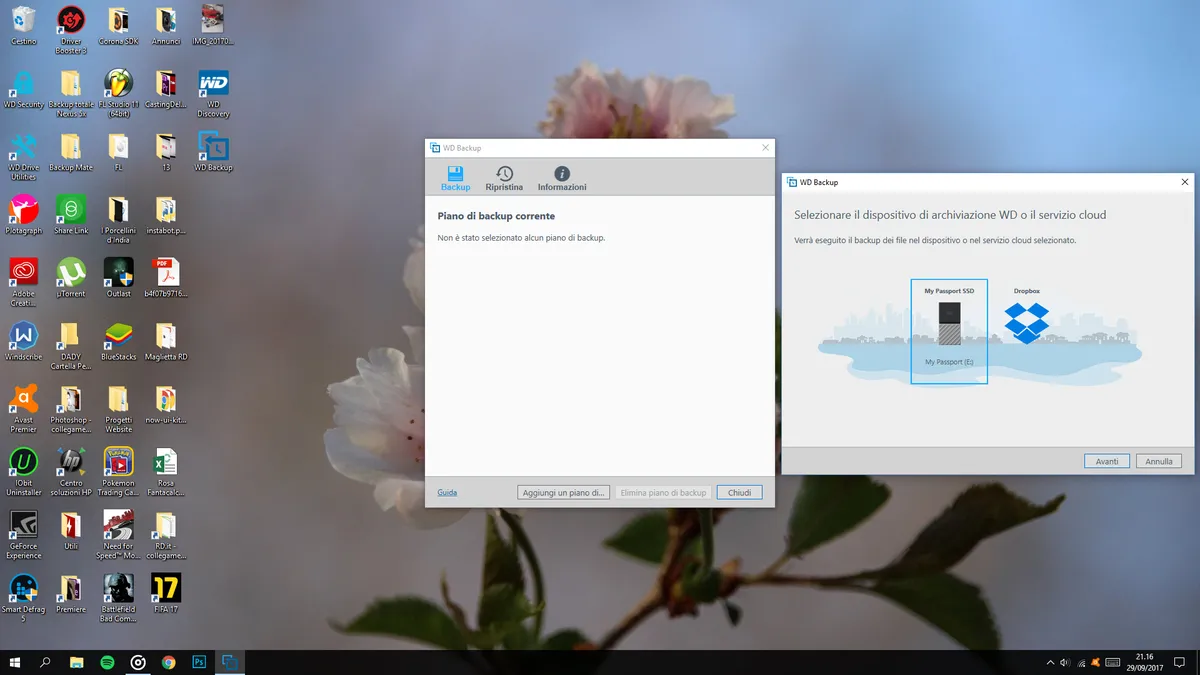Open Spotify from the taskbar
This screenshot has width=1200, height=675.
point(107,662)
